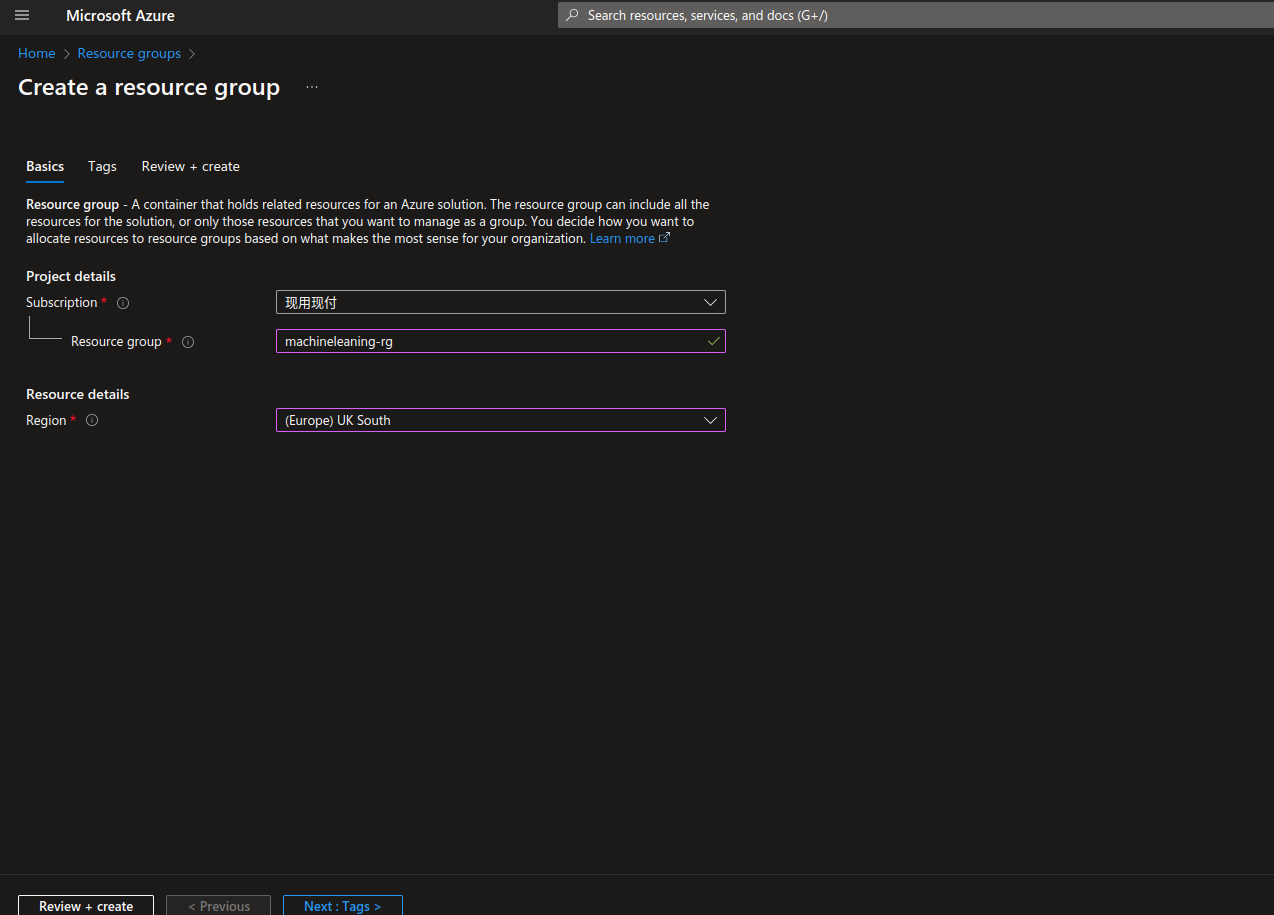1274x915 pixels.
Task: Expand the Region dropdown showing UK South
Action: click(501, 420)
